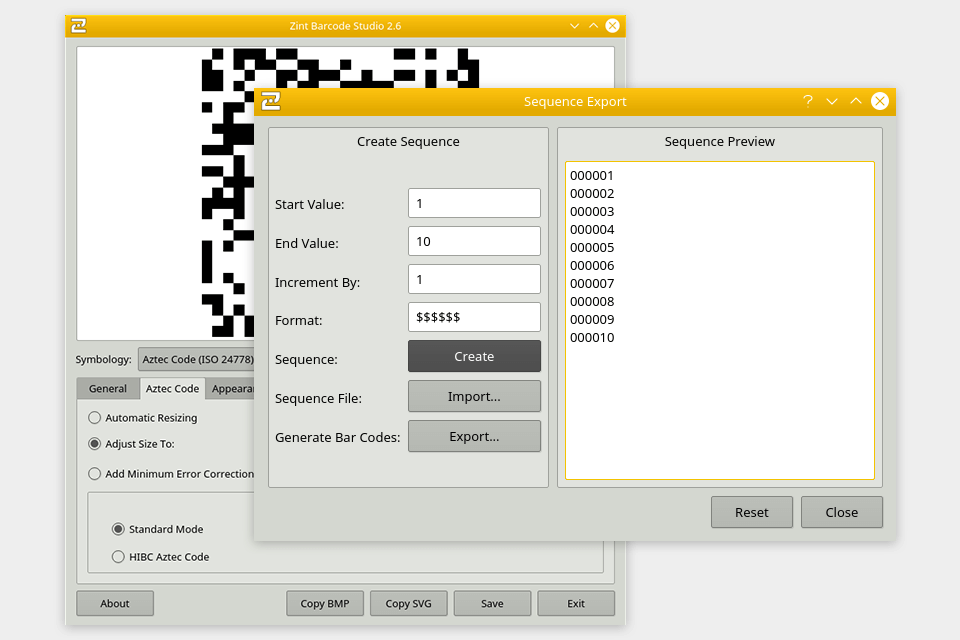
Task: Click the help question mark in Sequence Export
Action: click(808, 101)
